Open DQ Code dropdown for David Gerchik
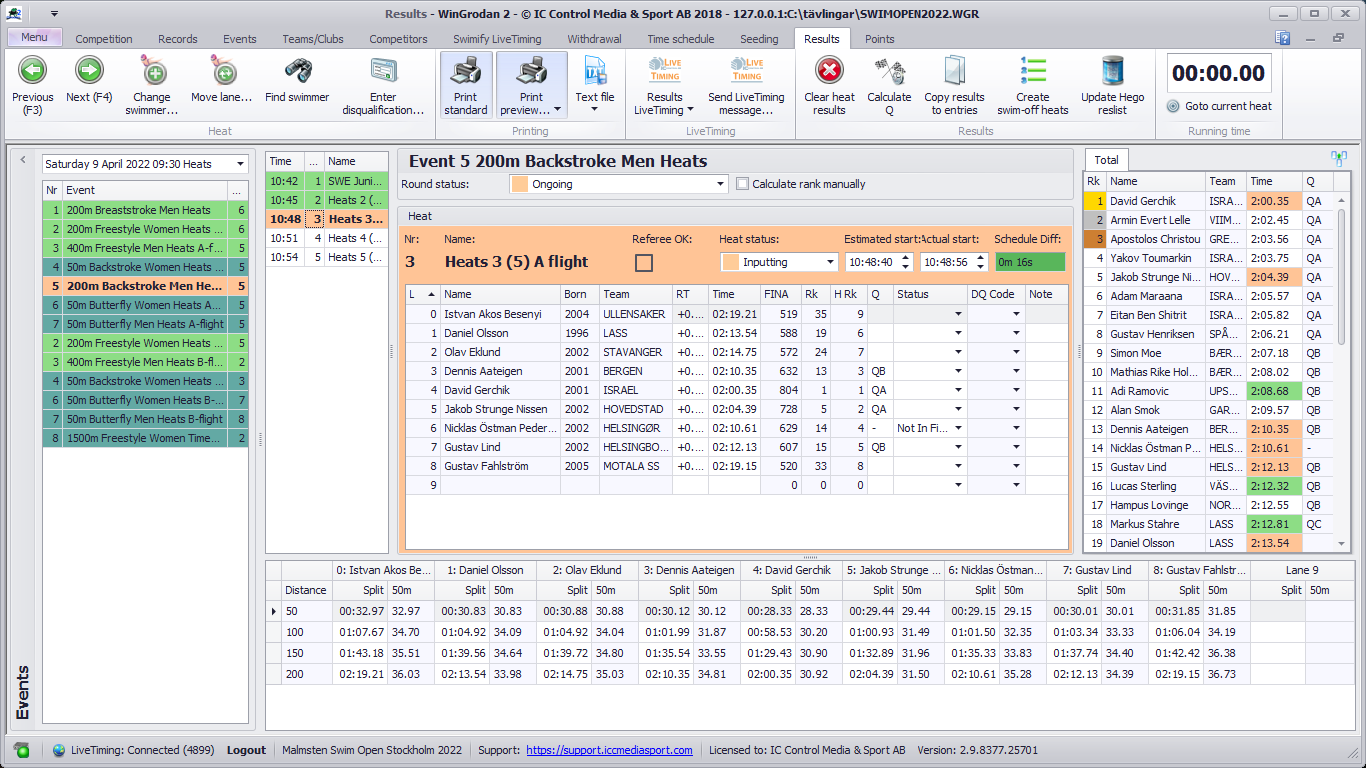The image size is (1366, 768). tap(1017, 390)
